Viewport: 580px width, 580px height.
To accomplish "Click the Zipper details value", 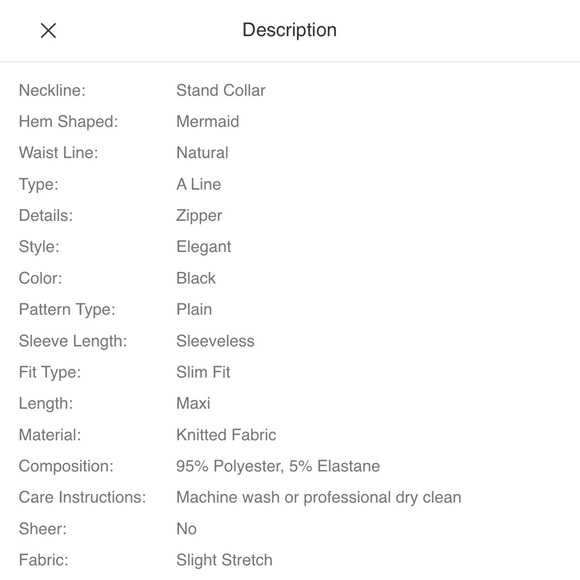I will (x=199, y=216).
